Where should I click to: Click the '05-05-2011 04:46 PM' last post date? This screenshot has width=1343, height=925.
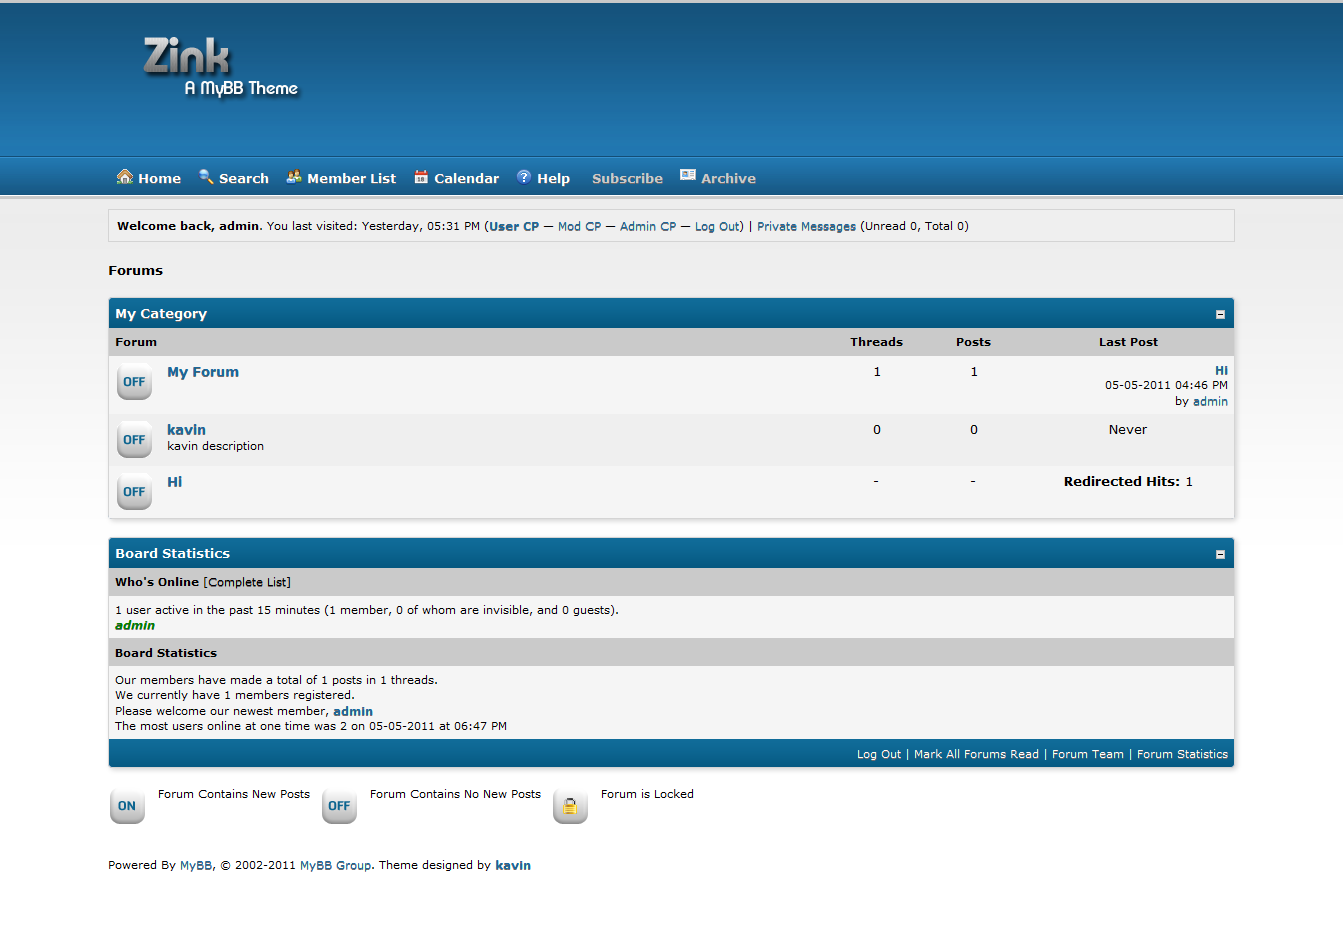pyautogui.click(x=1166, y=385)
